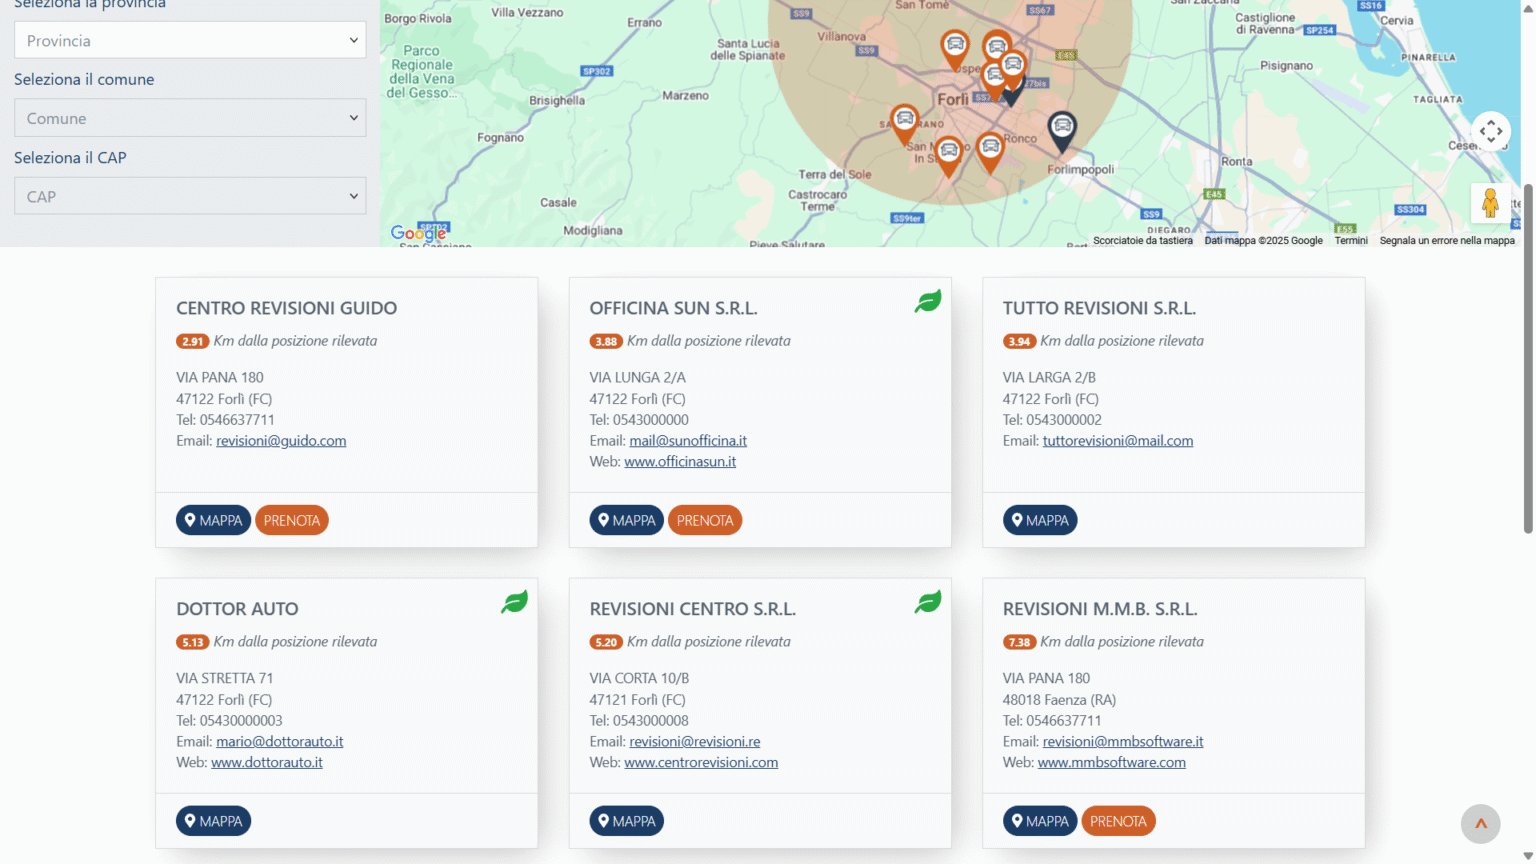Image resolution: width=1536 pixels, height=864 pixels.
Task: Click the map camera controls icon
Action: tap(1490, 132)
